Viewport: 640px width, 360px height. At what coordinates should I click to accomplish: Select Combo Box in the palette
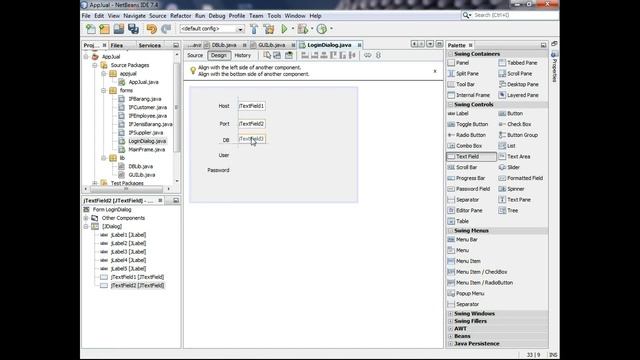click(x=465, y=146)
